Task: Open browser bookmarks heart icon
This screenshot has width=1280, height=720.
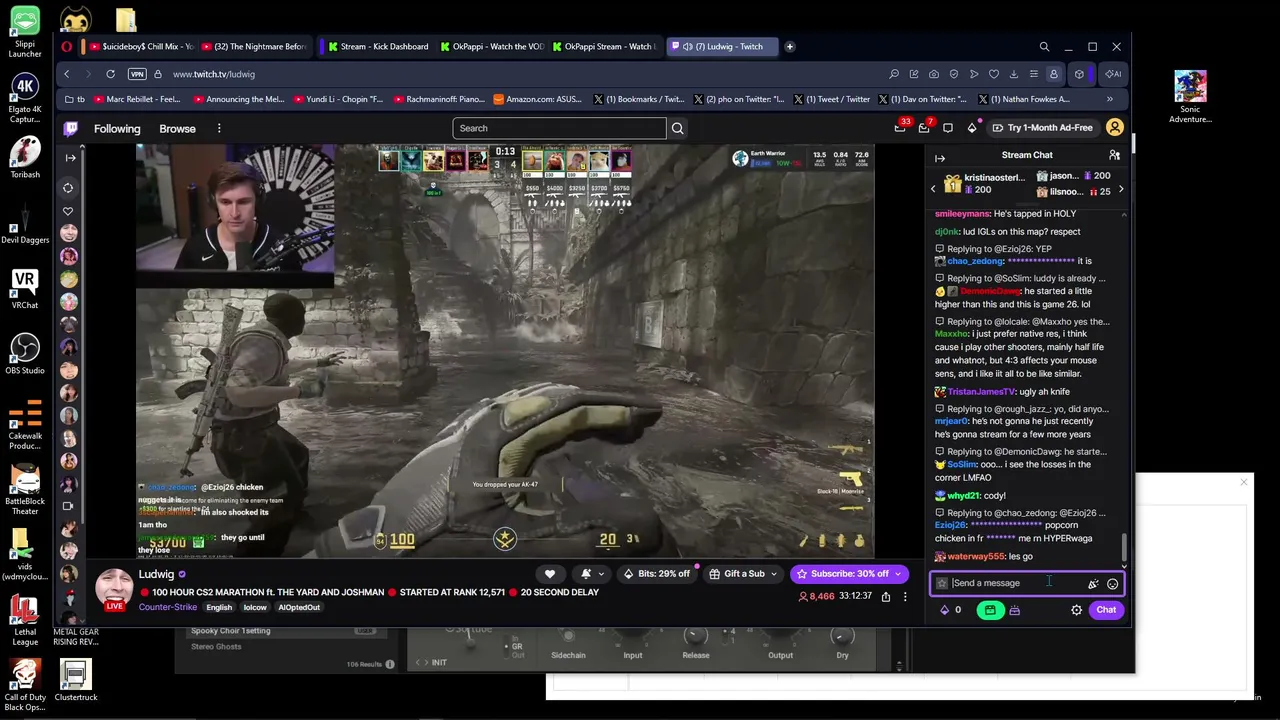Action: [994, 74]
